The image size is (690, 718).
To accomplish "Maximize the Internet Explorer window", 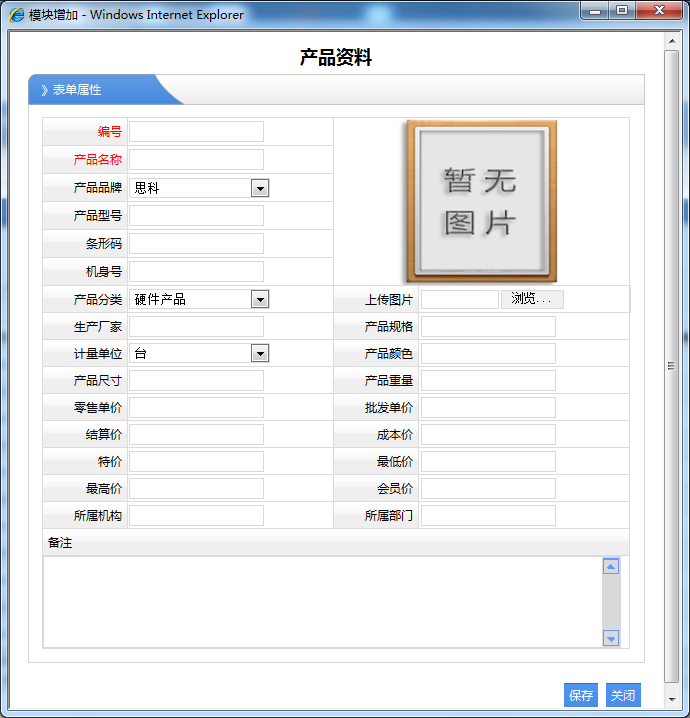I will 622,11.
